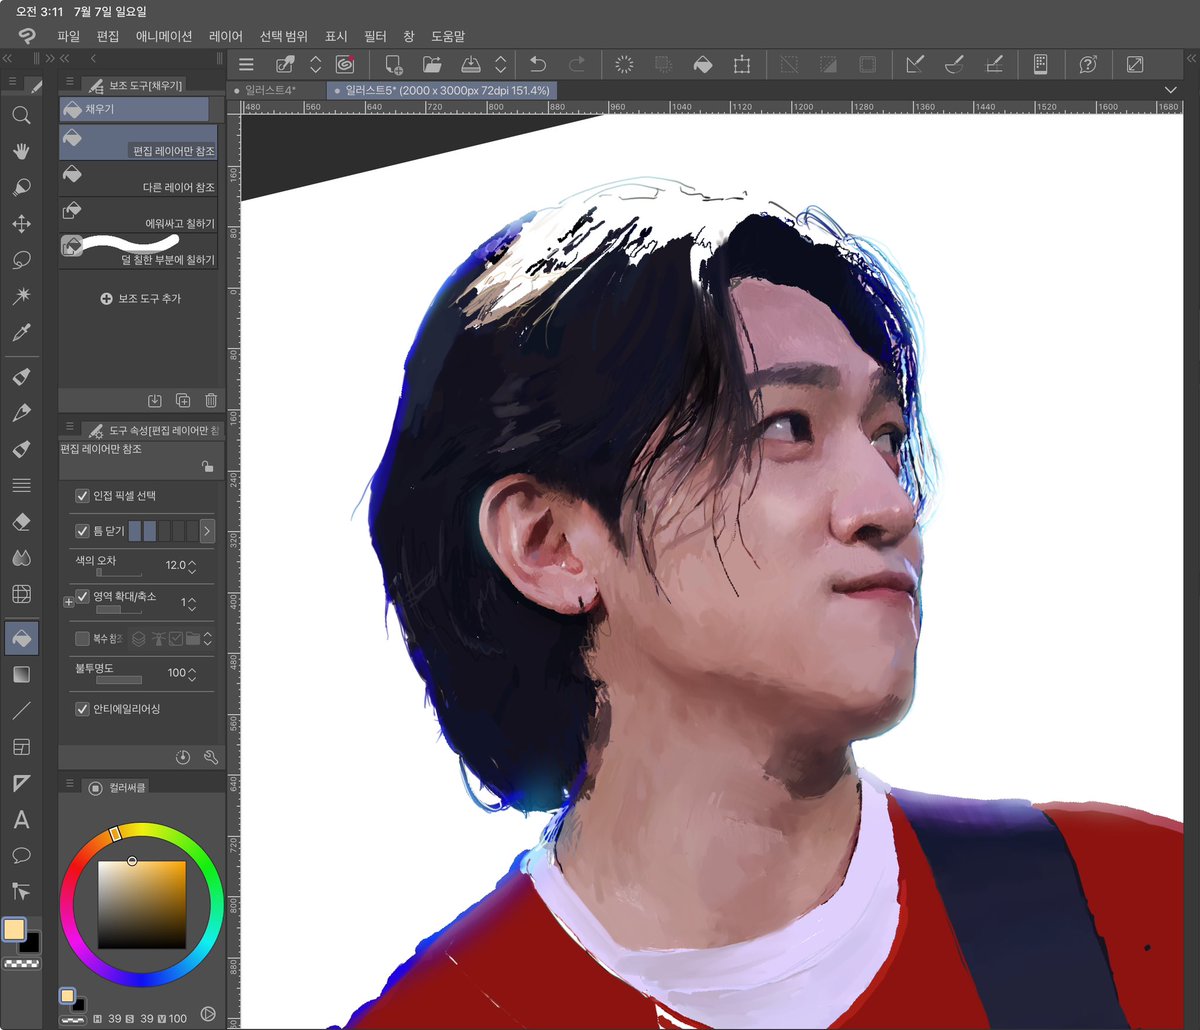Select 다른 레이어 참조 sub tool
Image resolution: width=1200 pixels, height=1030 pixels.
coord(138,178)
